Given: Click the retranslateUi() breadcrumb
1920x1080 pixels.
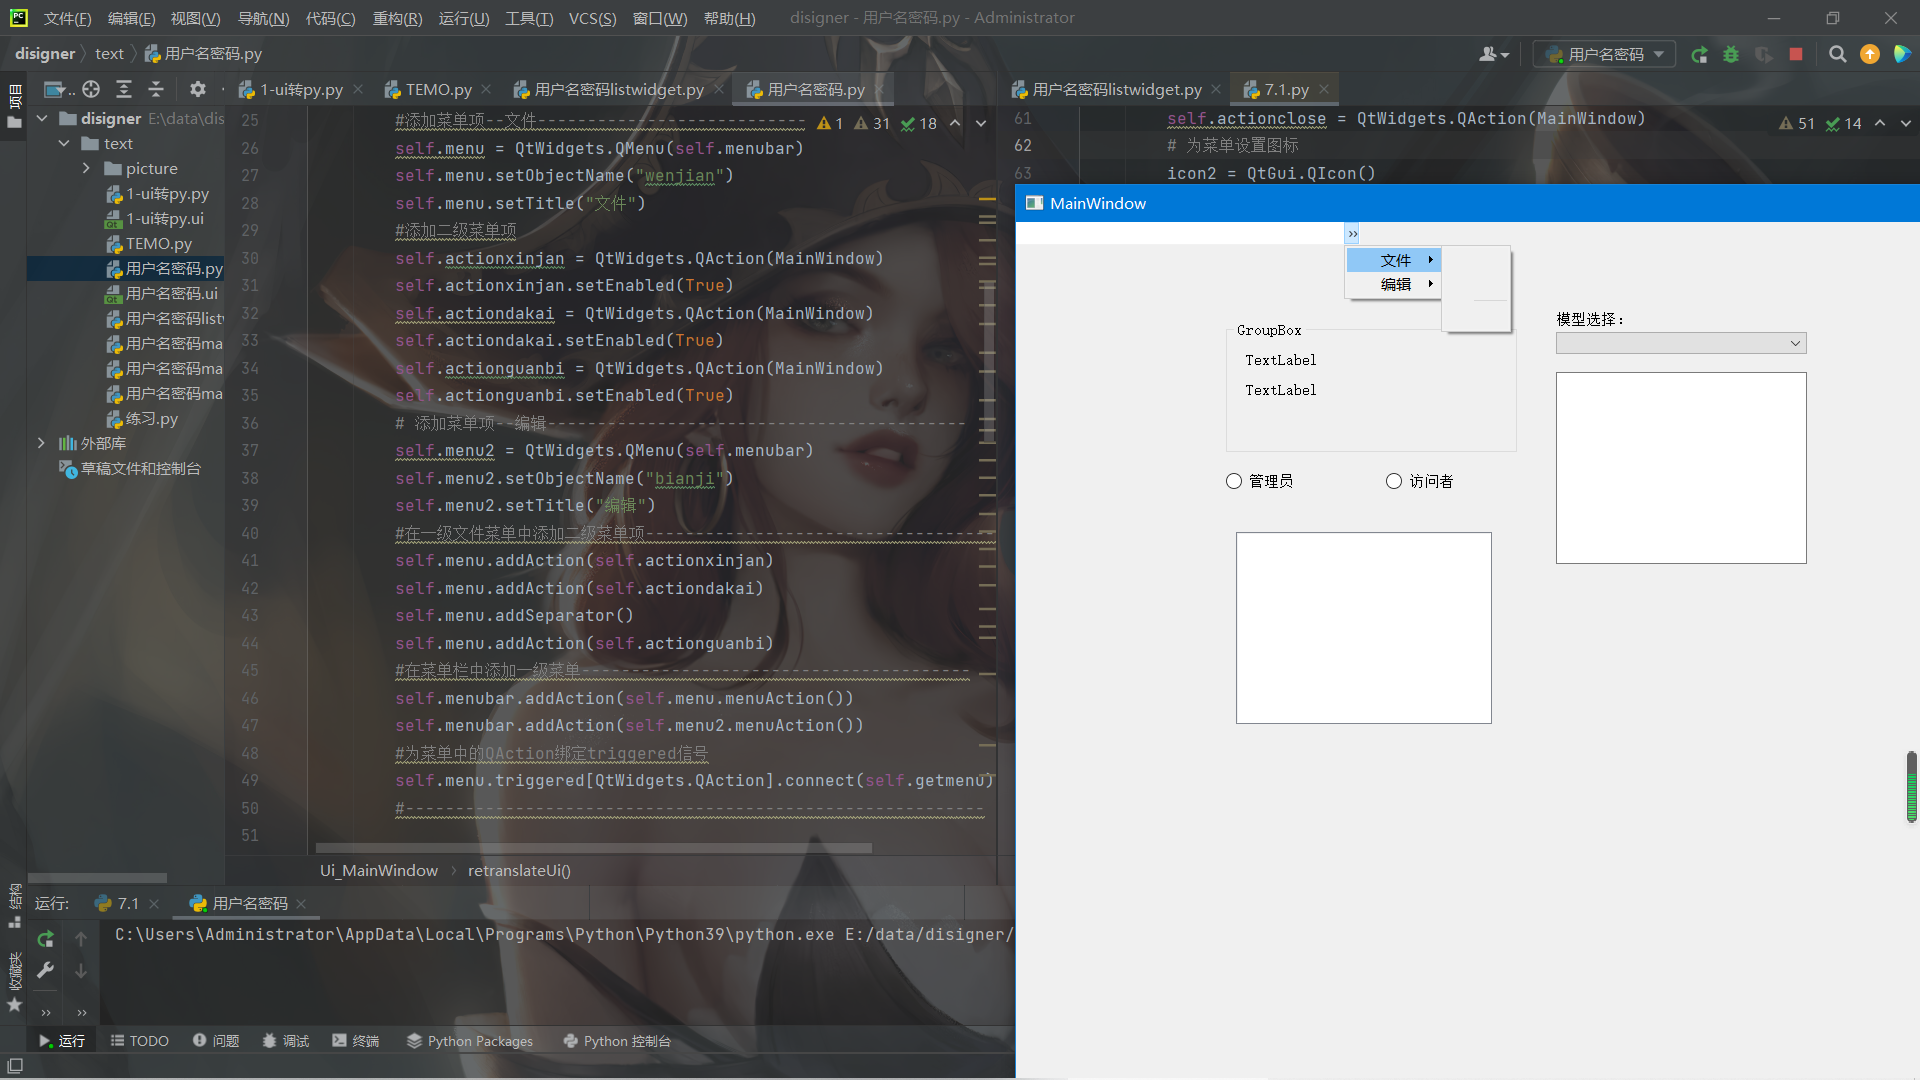Looking at the screenshot, I should click(x=519, y=870).
